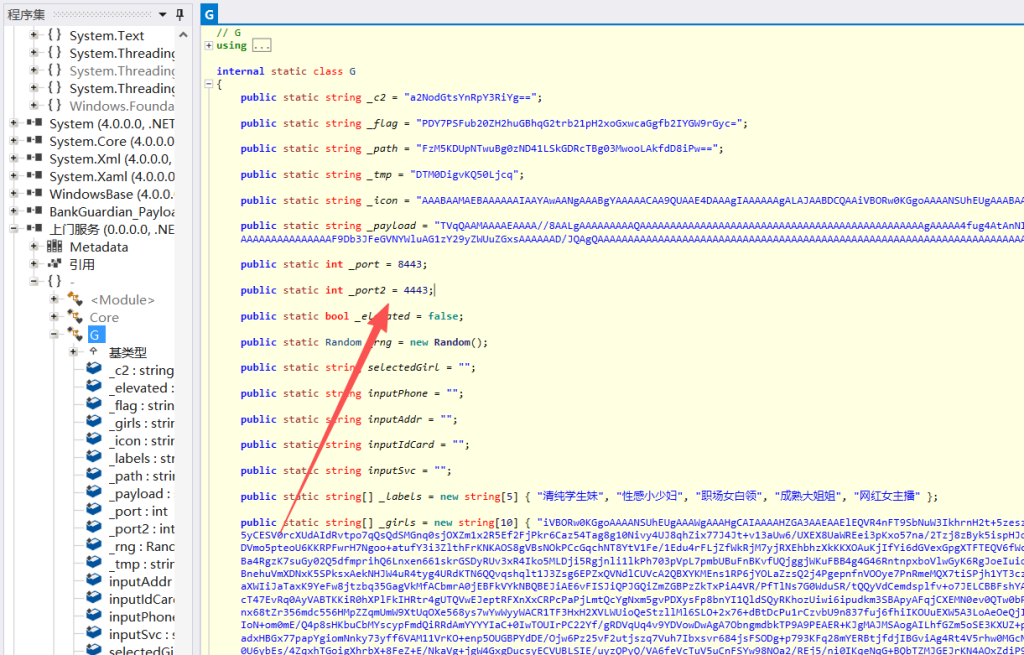Click the 程序集 panel title
1024x655 pixels.
click(25, 14)
